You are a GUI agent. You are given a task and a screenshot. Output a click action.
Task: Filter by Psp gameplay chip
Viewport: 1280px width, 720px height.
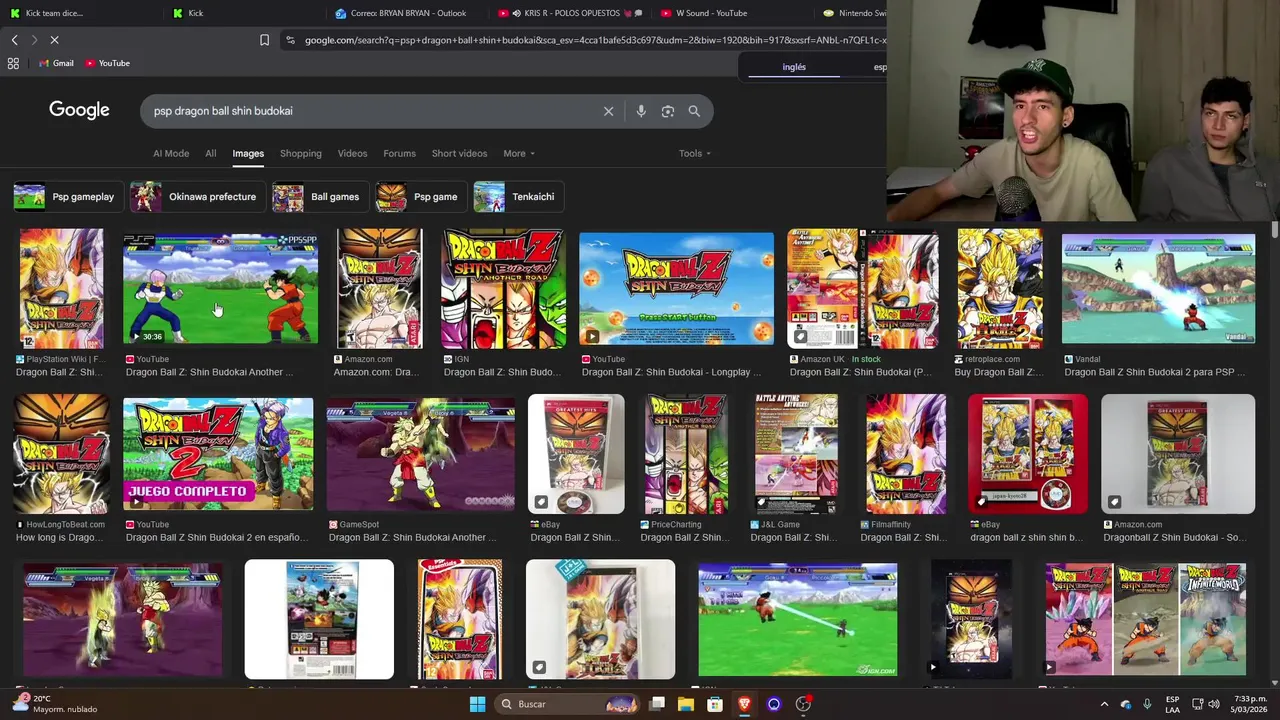pos(68,197)
